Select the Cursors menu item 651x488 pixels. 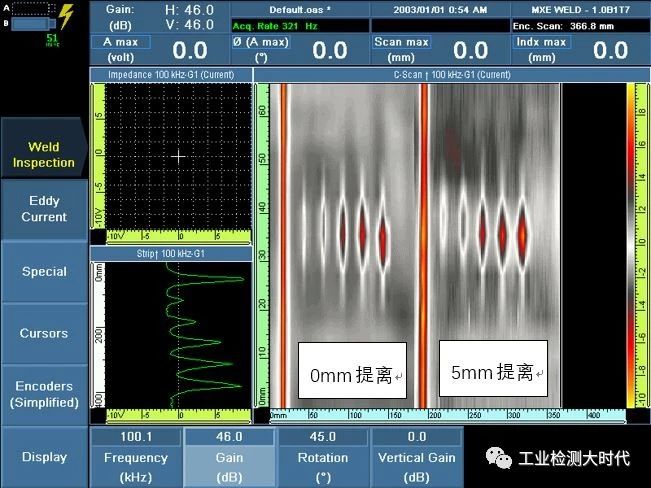44,333
